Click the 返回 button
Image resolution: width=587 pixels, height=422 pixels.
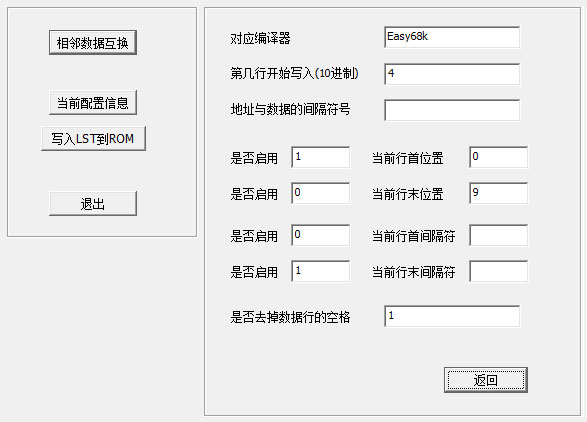[x=486, y=380]
